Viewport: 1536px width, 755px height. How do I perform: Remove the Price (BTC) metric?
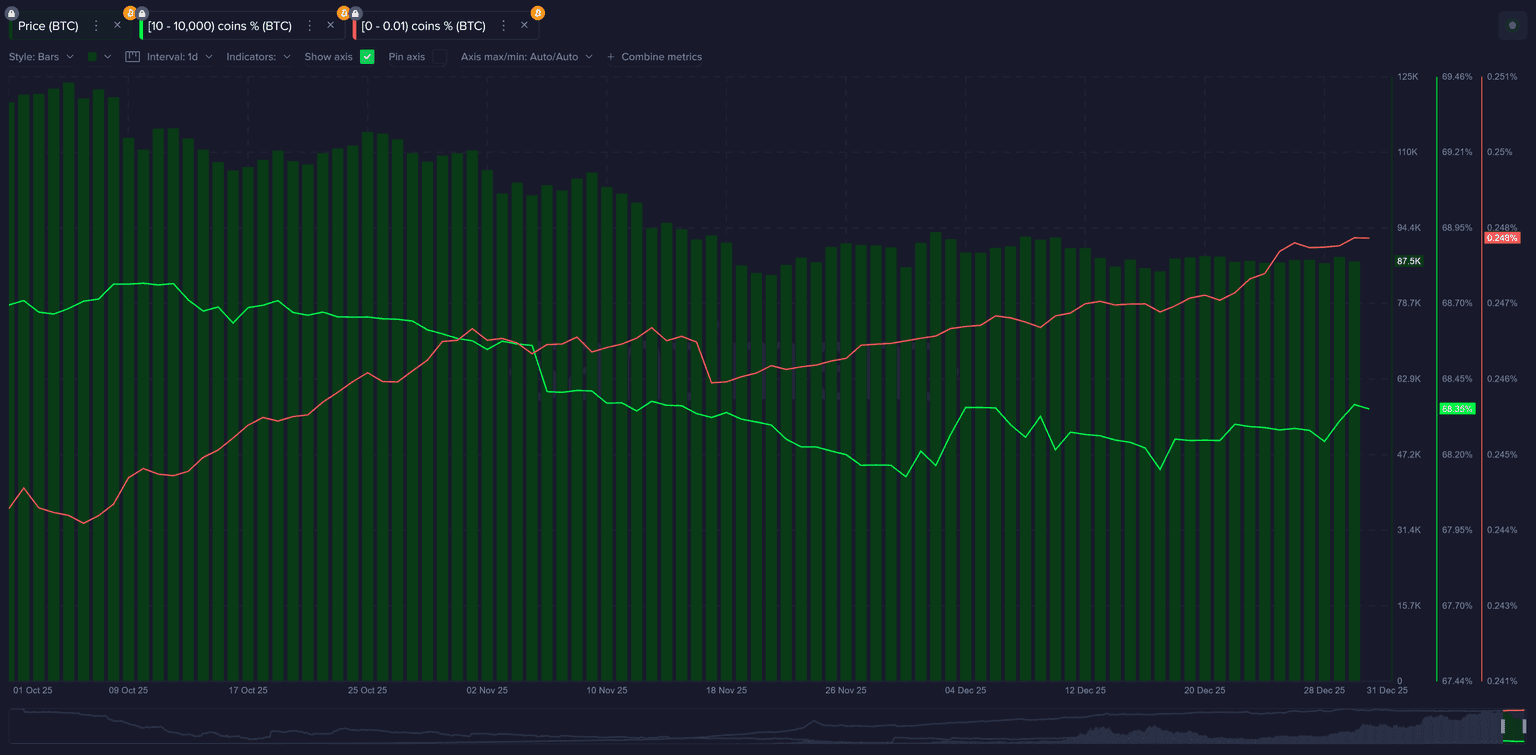(x=117, y=25)
